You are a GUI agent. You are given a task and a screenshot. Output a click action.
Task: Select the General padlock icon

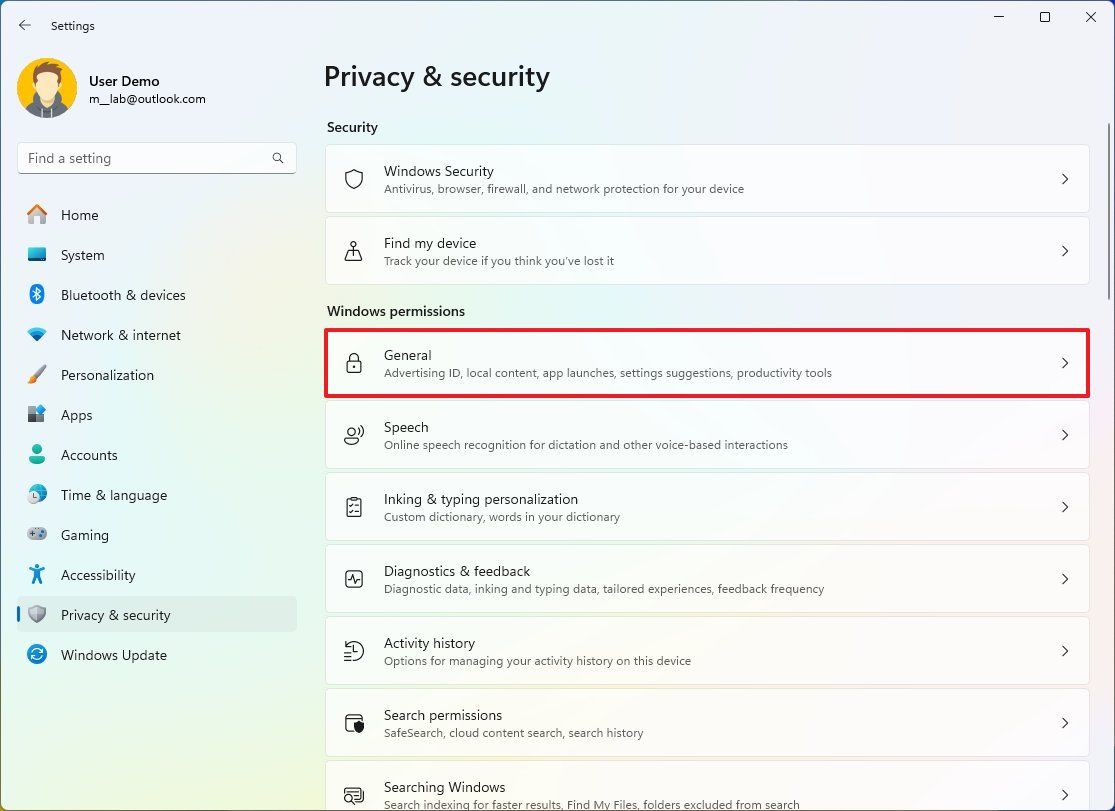point(353,363)
